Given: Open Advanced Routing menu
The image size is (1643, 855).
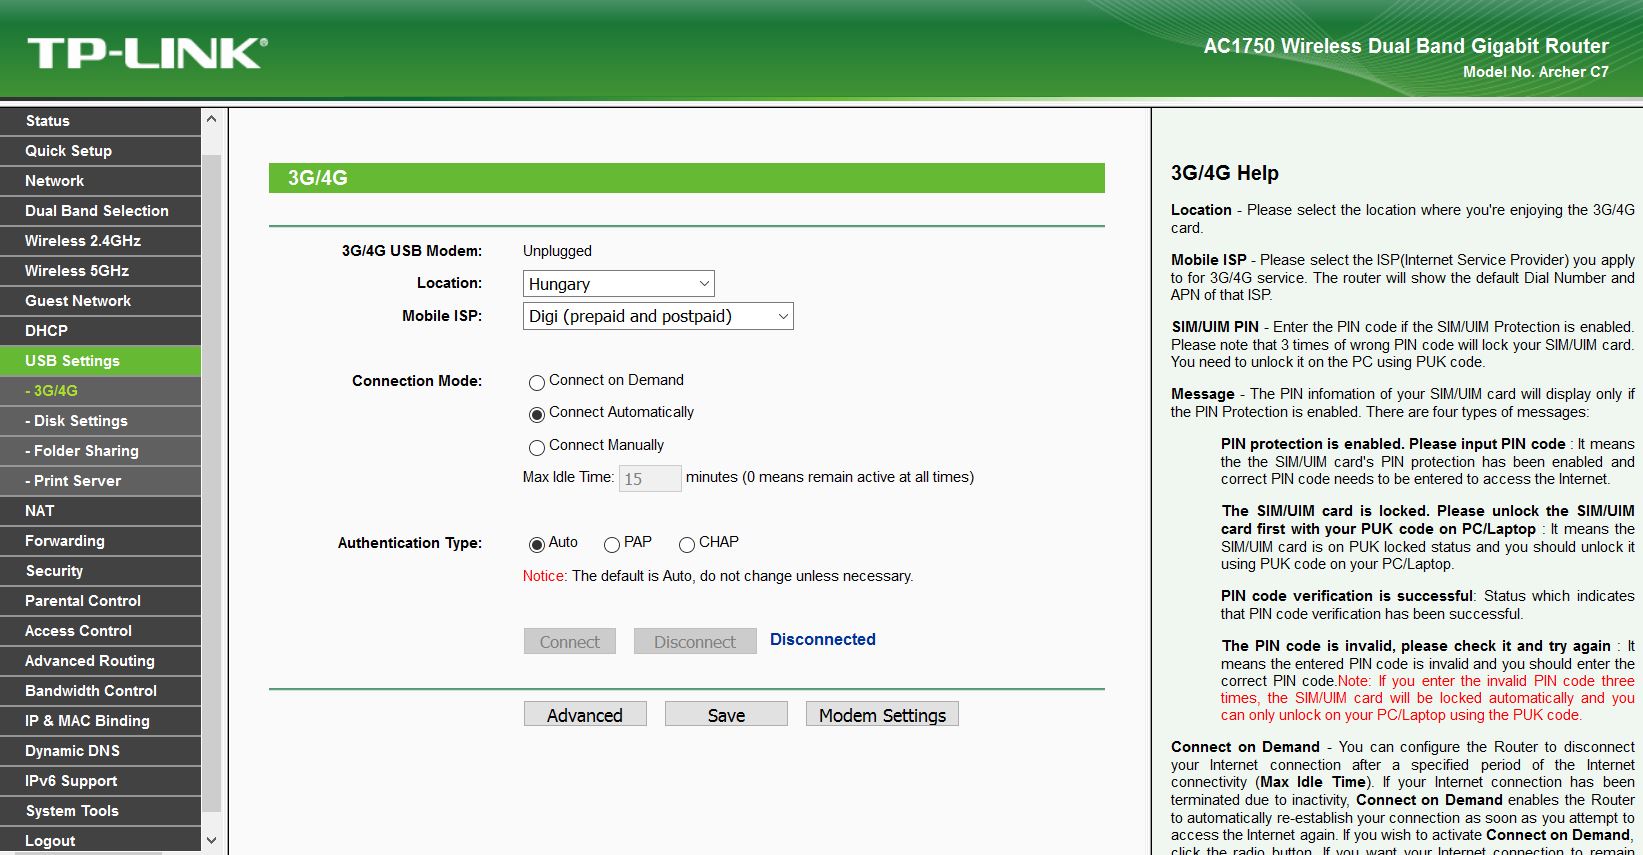Looking at the screenshot, I should (x=100, y=661).
